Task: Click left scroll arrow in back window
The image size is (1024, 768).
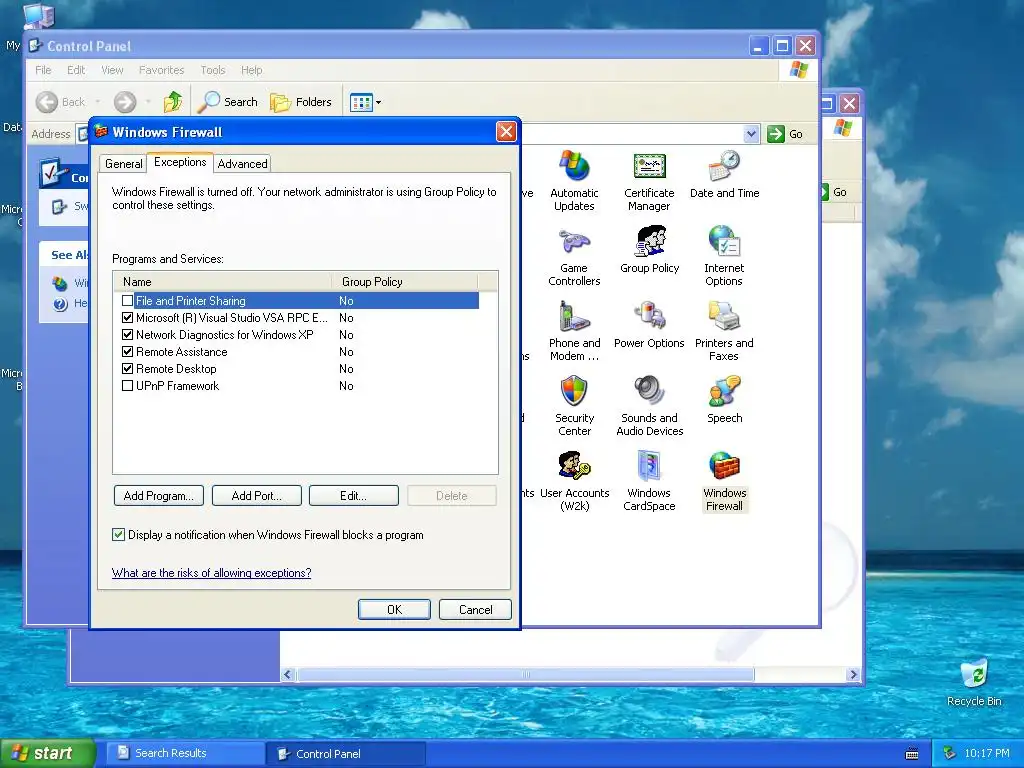Action: pos(287,675)
